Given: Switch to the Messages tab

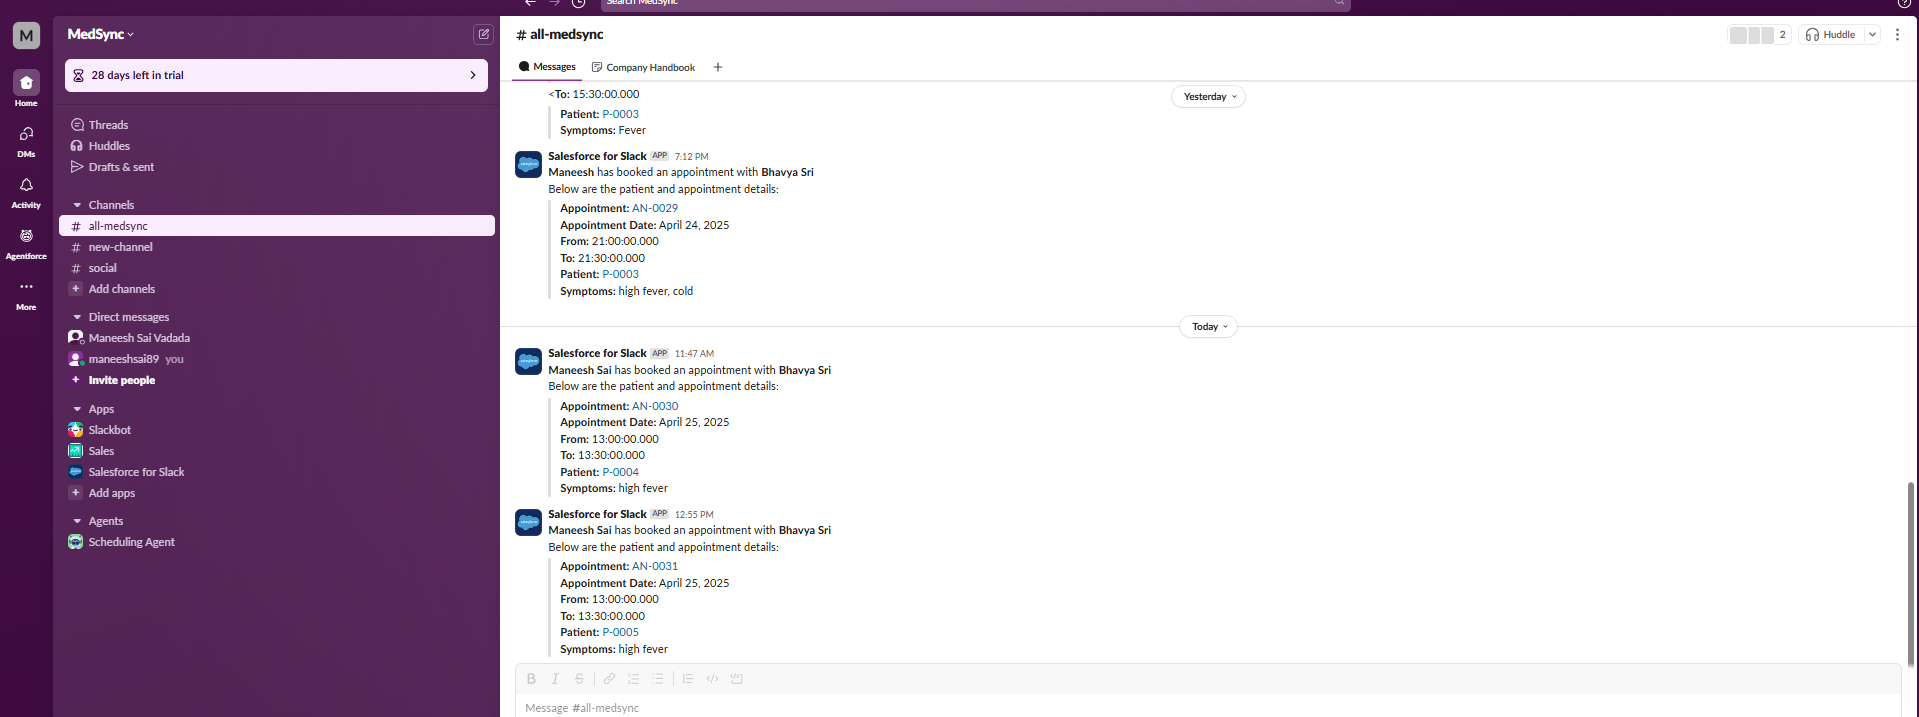Looking at the screenshot, I should [547, 67].
